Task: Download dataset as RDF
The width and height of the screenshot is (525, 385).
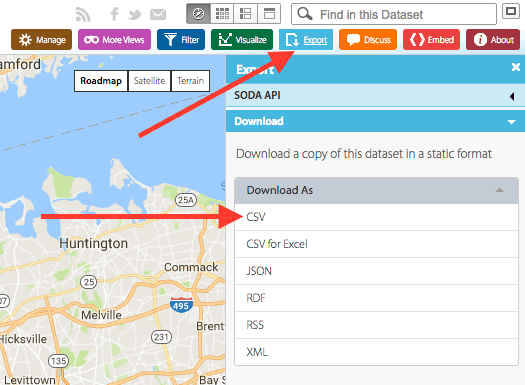Action: click(x=376, y=298)
